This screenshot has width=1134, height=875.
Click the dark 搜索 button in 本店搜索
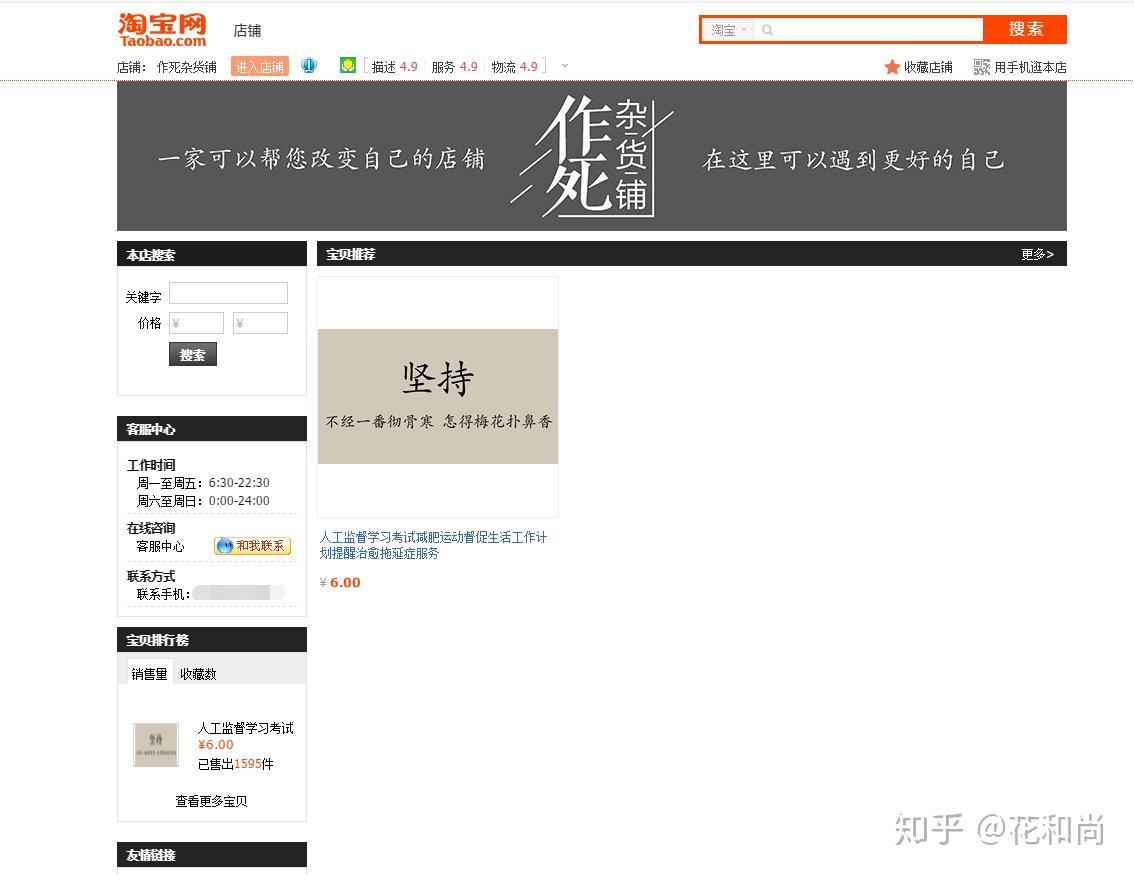coord(192,354)
